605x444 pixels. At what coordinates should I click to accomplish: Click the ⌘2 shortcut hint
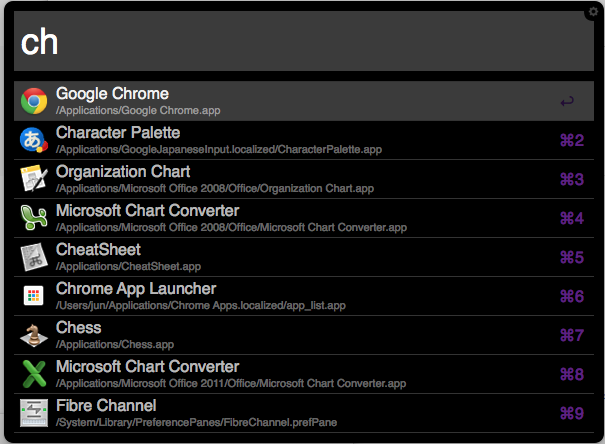pos(571,140)
